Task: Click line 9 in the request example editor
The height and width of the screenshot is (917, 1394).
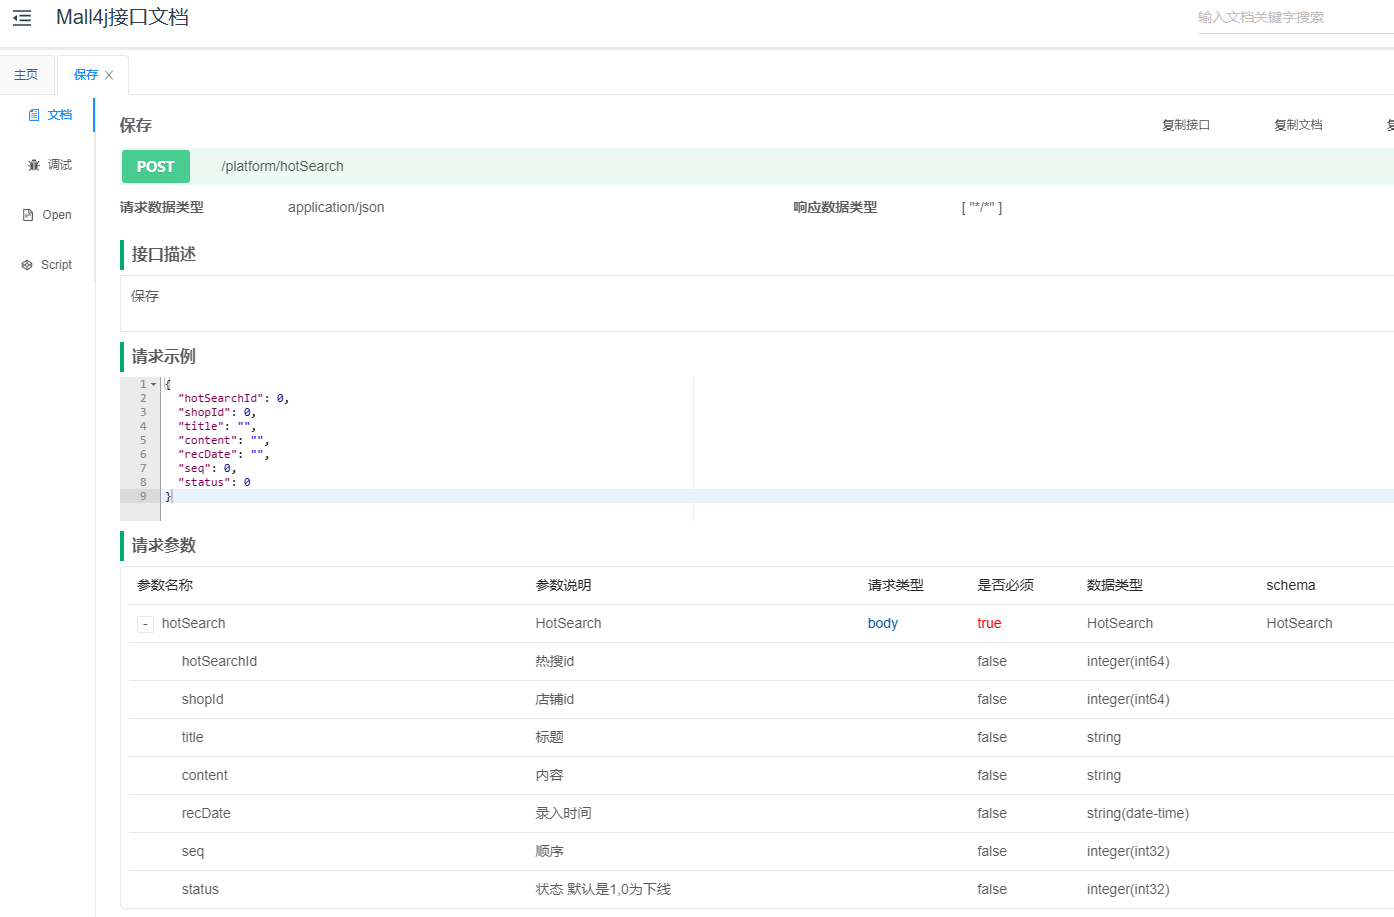Action: (400, 496)
